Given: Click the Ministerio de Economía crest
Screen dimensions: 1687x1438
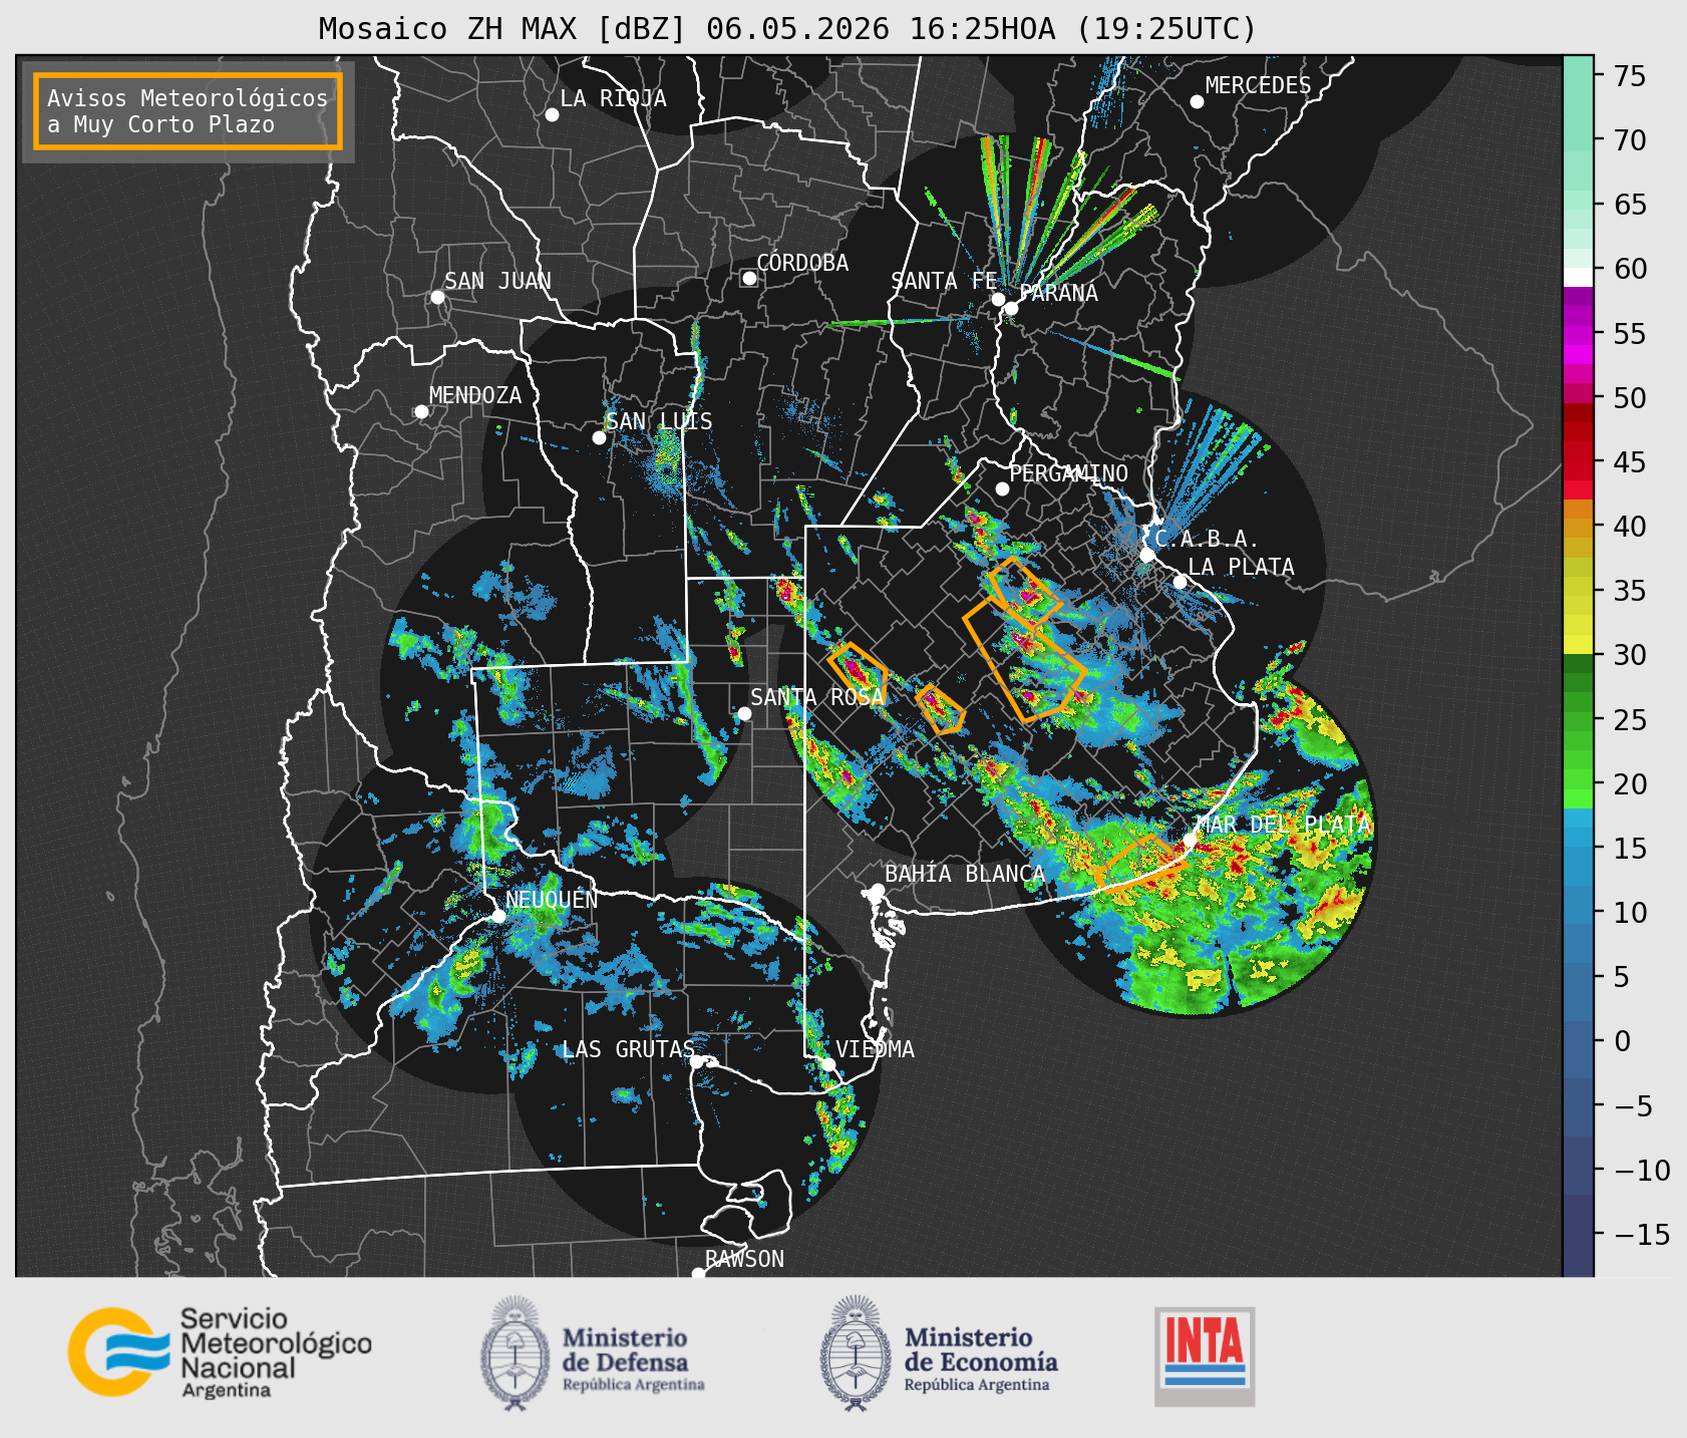Looking at the screenshot, I should tap(854, 1354).
